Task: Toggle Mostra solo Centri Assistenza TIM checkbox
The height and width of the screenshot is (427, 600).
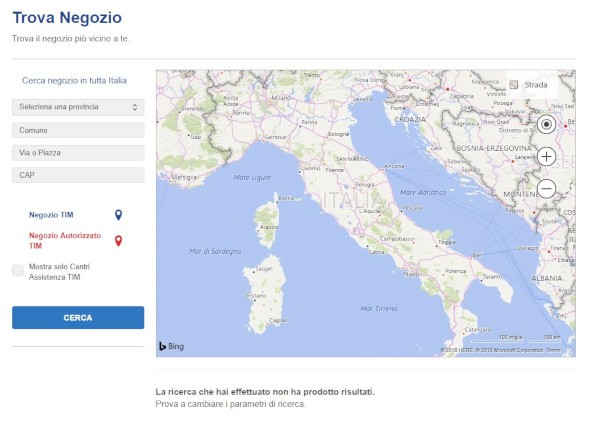Action: click(x=18, y=271)
